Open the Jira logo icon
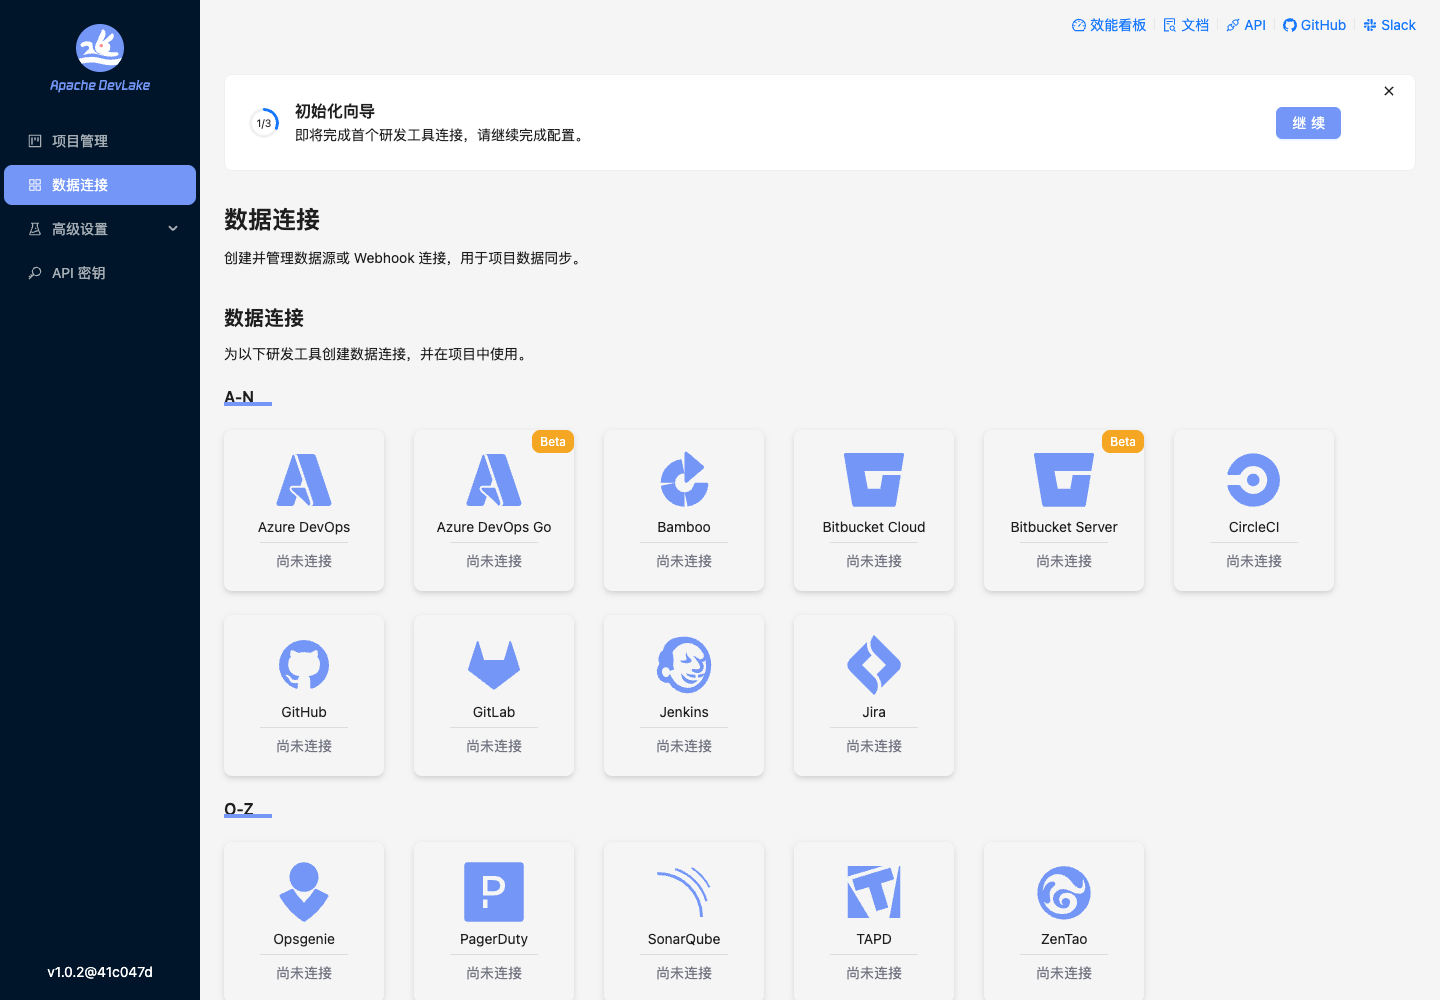1440x1000 pixels. (874, 665)
